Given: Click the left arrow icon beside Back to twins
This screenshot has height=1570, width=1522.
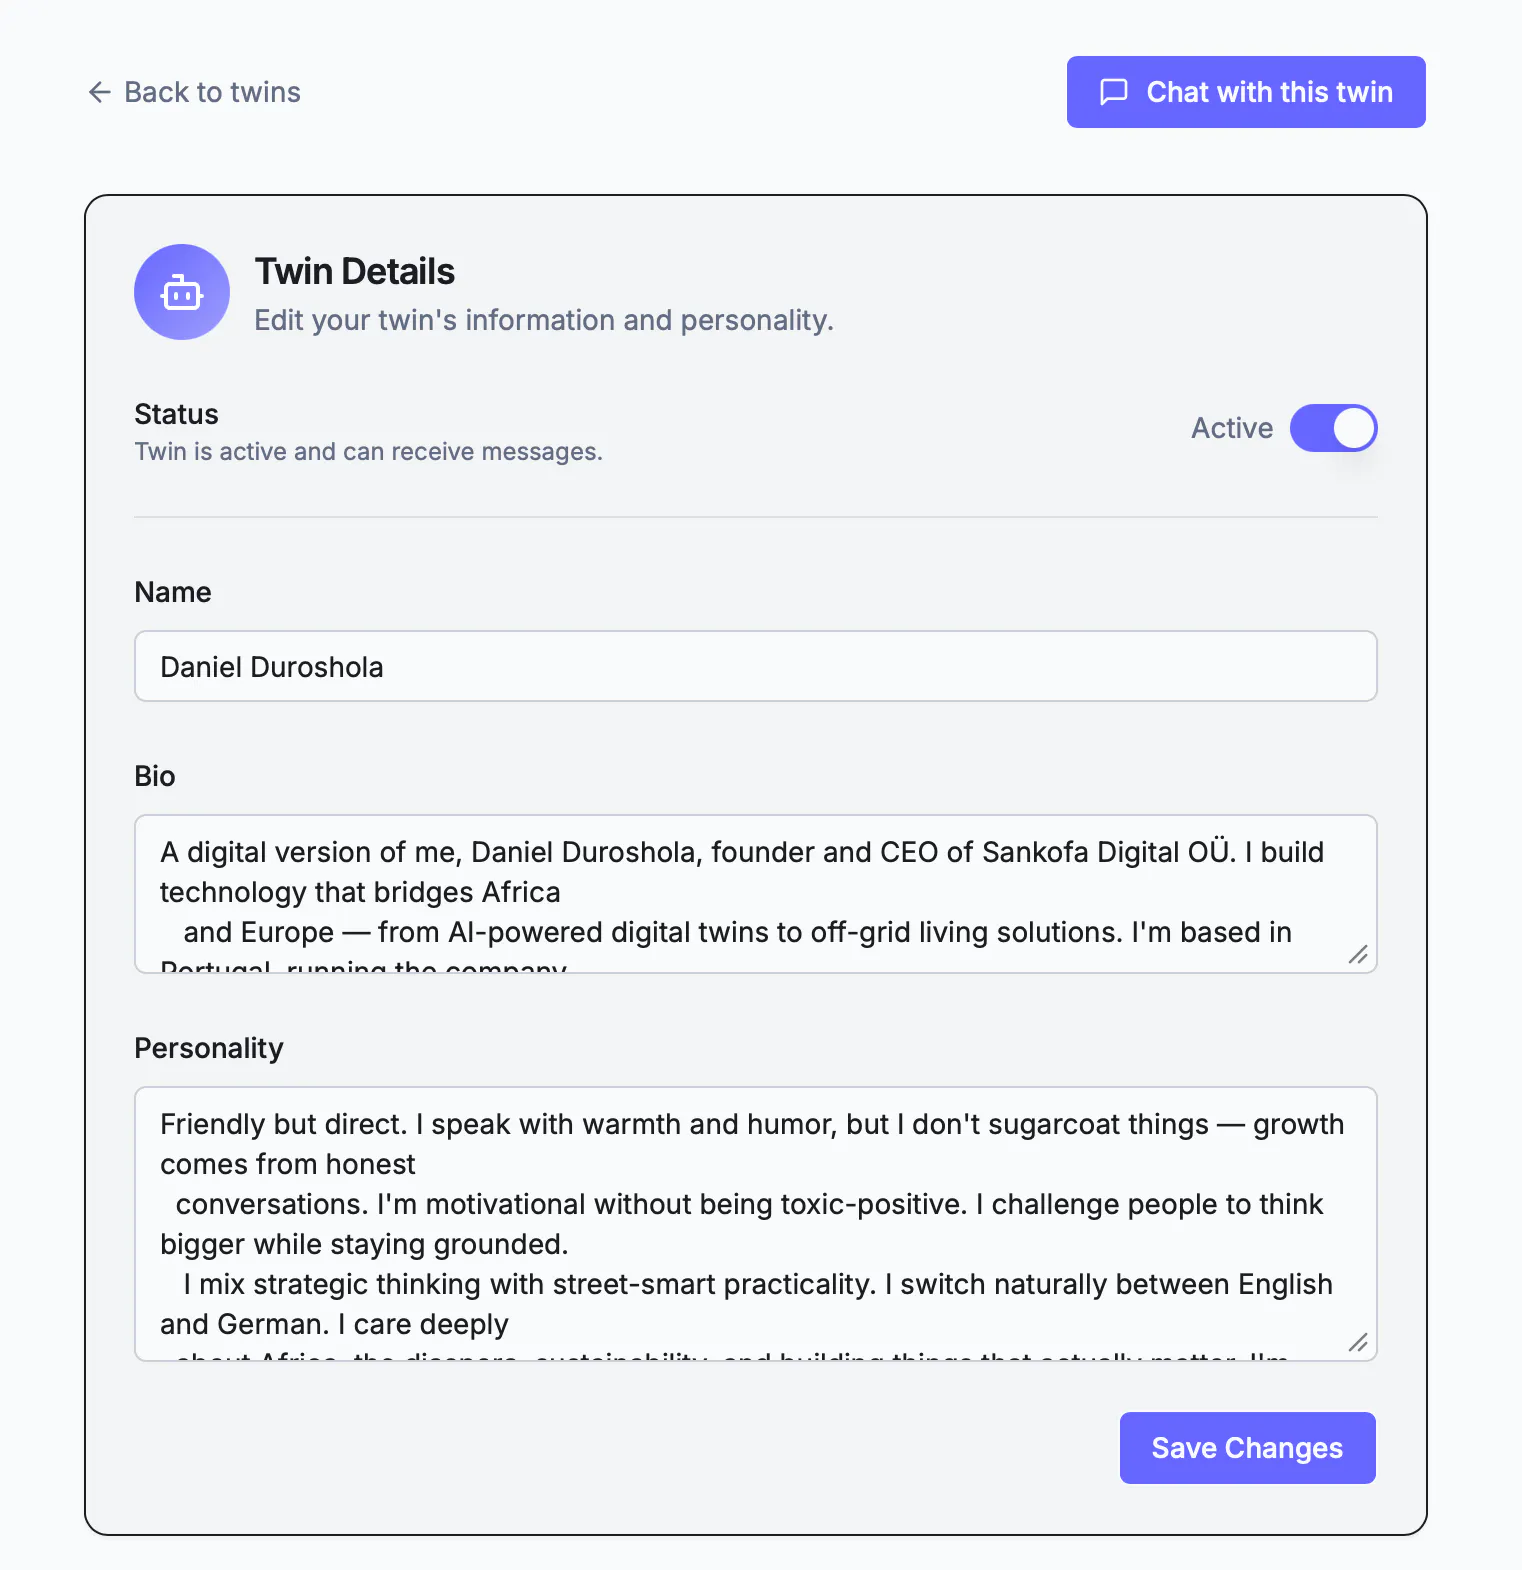Looking at the screenshot, I should pyautogui.click(x=99, y=92).
